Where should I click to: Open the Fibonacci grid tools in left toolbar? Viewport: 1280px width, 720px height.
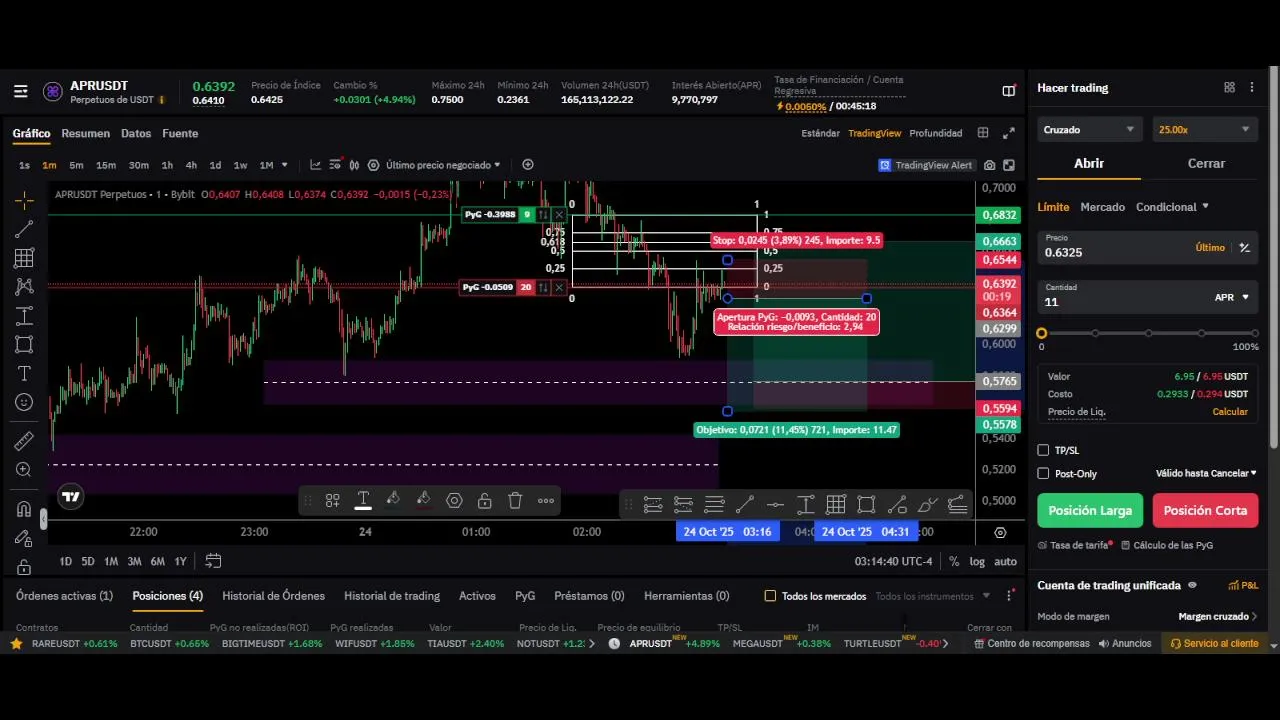pyautogui.click(x=24, y=258)
